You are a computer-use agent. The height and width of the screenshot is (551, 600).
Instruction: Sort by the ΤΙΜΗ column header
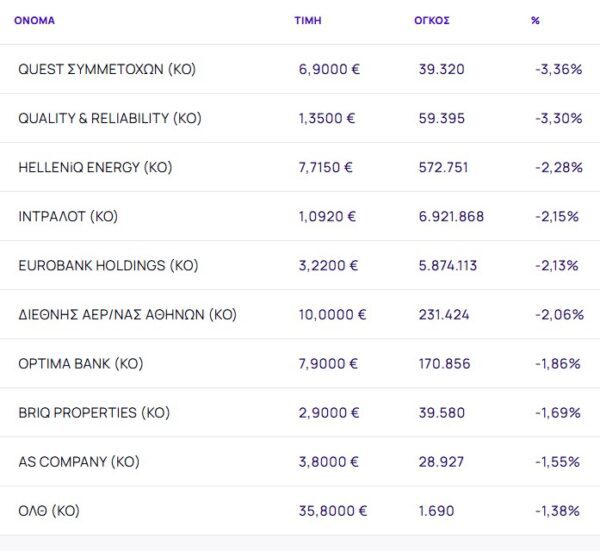tap(309, 20)
